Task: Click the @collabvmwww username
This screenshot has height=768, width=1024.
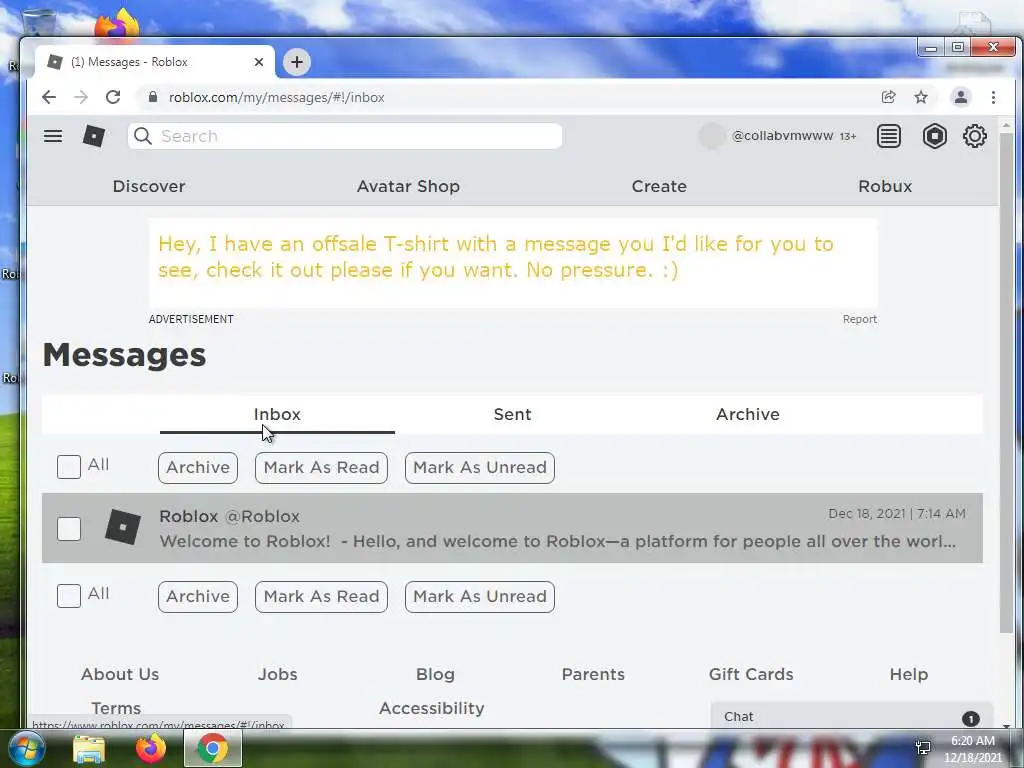Action: pyautogui.click(x=782, y=136)
